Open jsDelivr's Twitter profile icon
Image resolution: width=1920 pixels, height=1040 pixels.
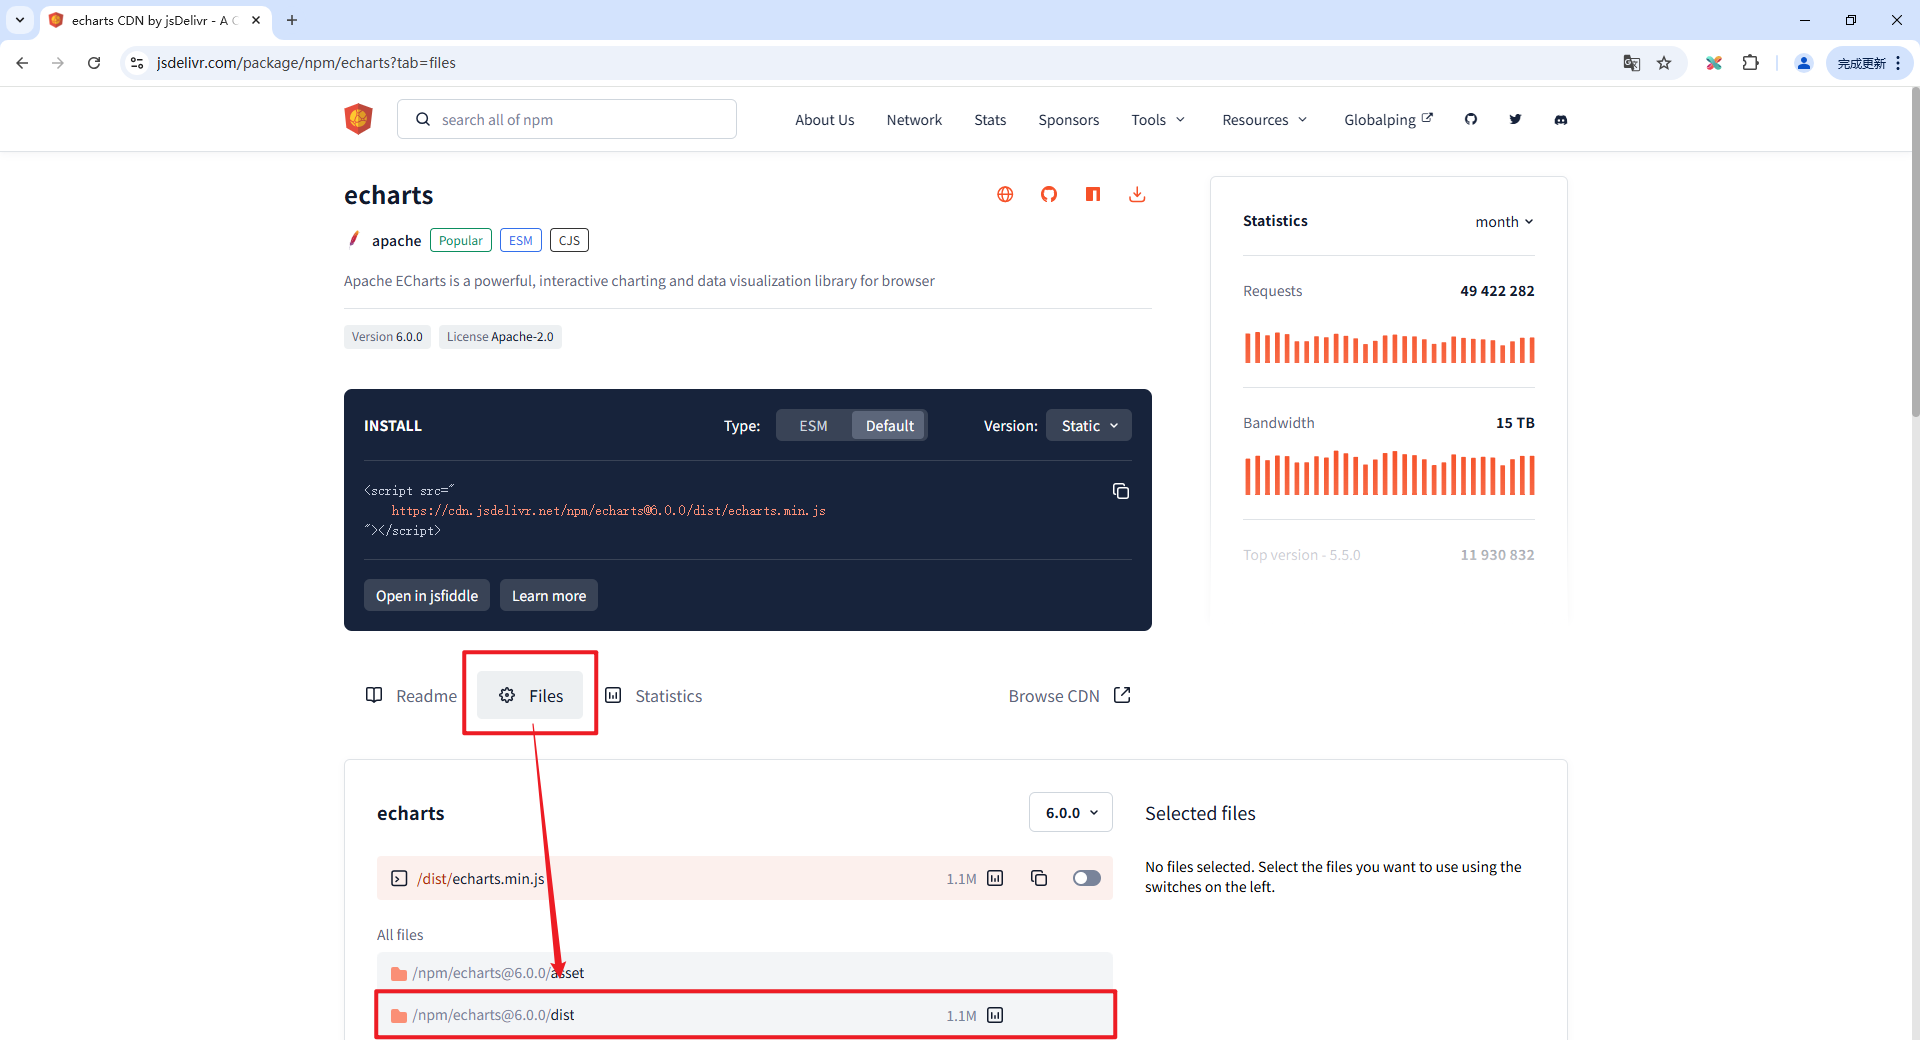[1516, 119]
